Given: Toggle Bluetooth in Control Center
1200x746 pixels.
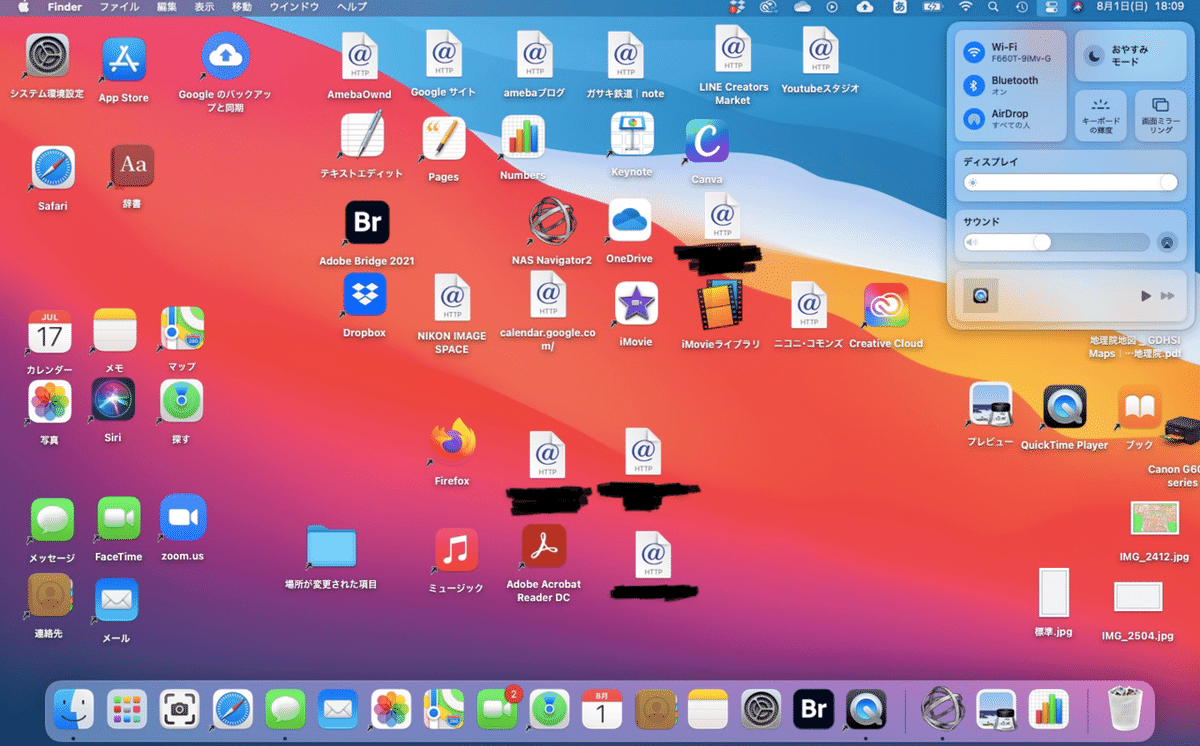Looking at the screenshot, I should click(973, 85).
